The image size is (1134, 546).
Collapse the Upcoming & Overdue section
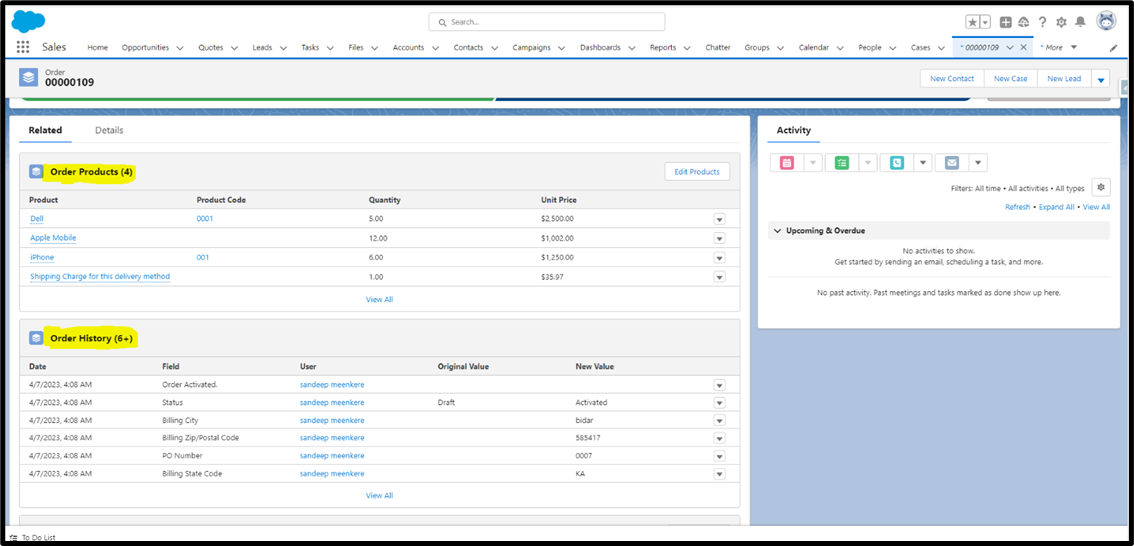pos(778,231)
